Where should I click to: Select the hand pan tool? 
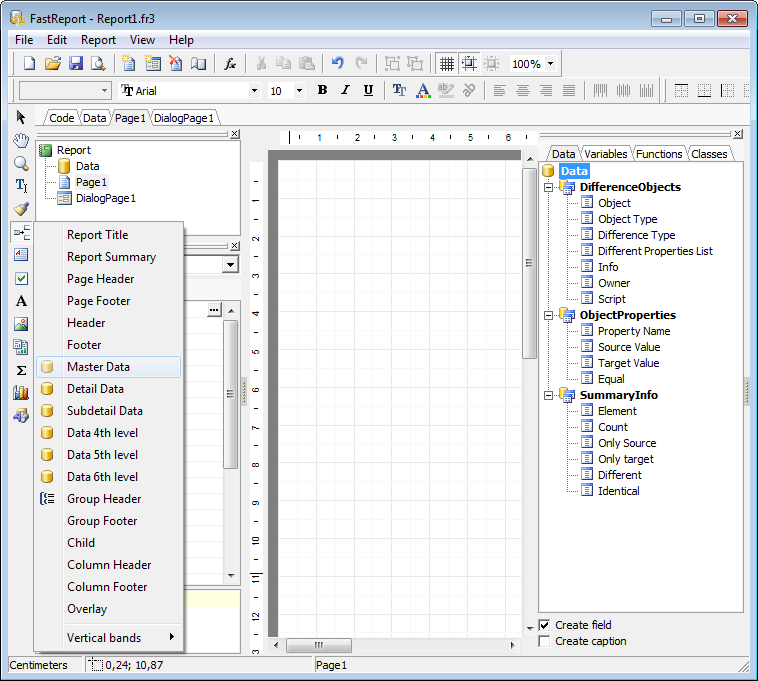[x=21, y=140]
